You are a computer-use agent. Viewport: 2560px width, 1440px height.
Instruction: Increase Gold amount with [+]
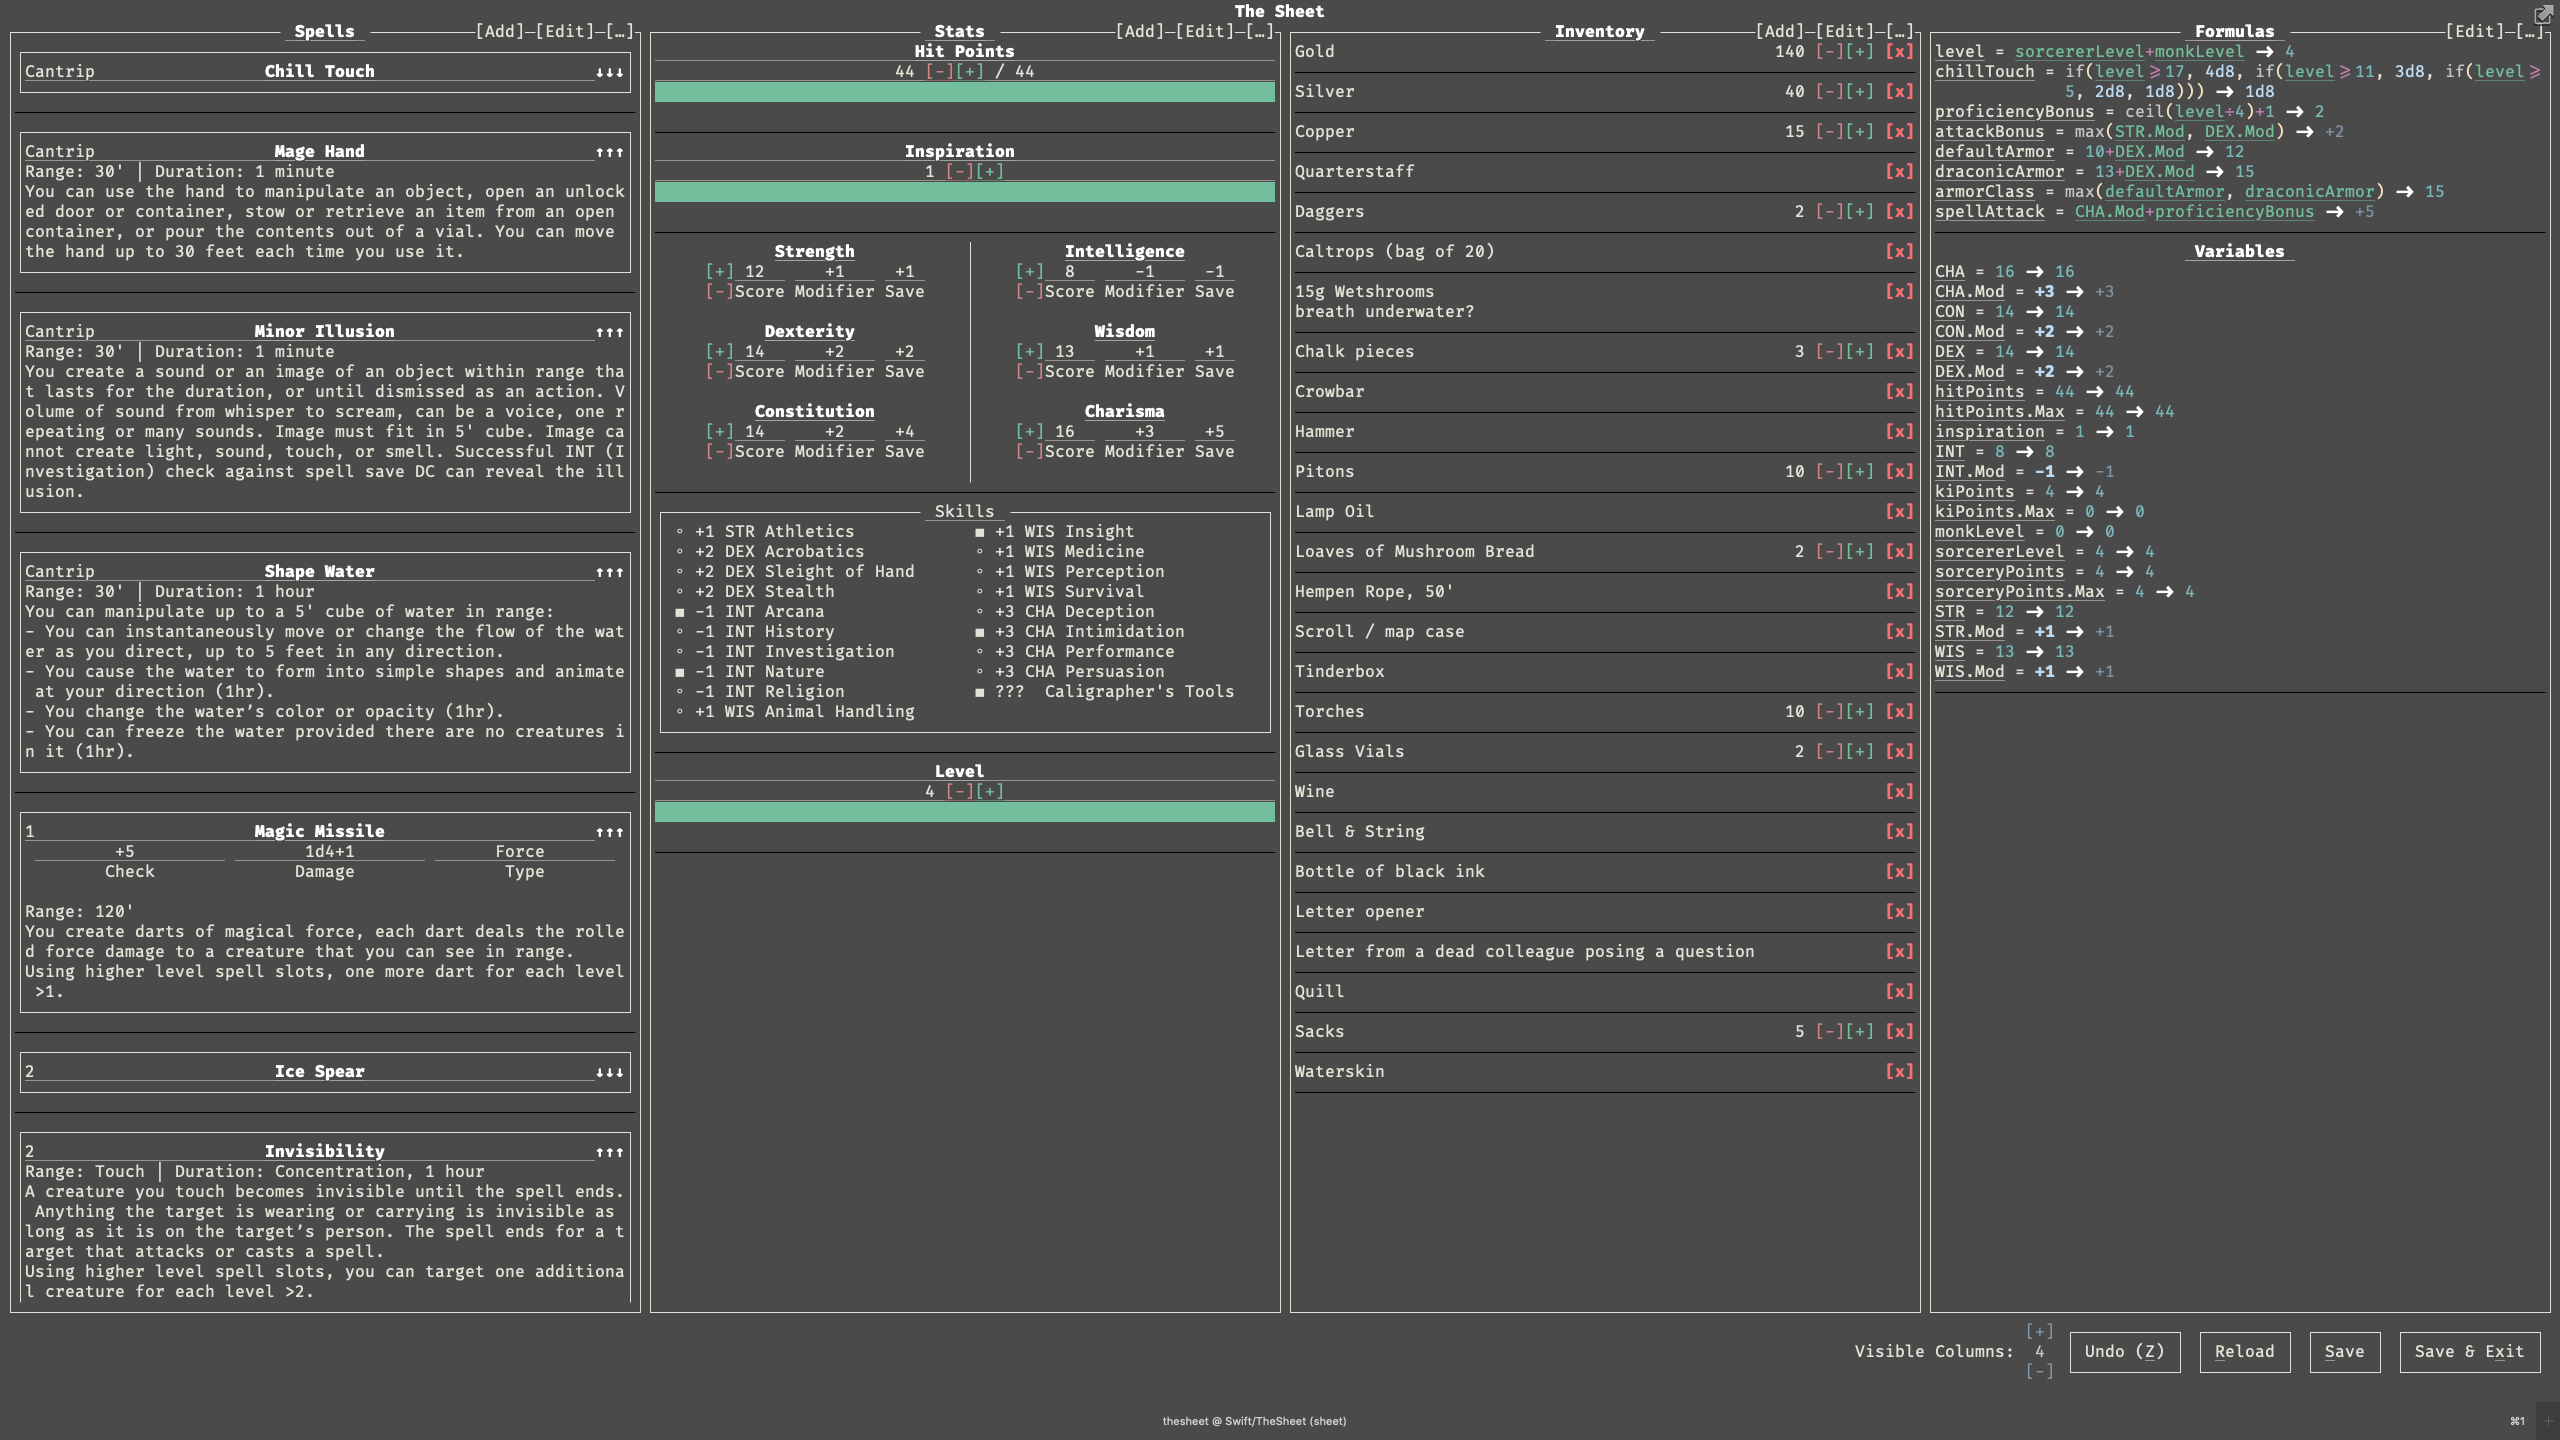[1859, 51]
